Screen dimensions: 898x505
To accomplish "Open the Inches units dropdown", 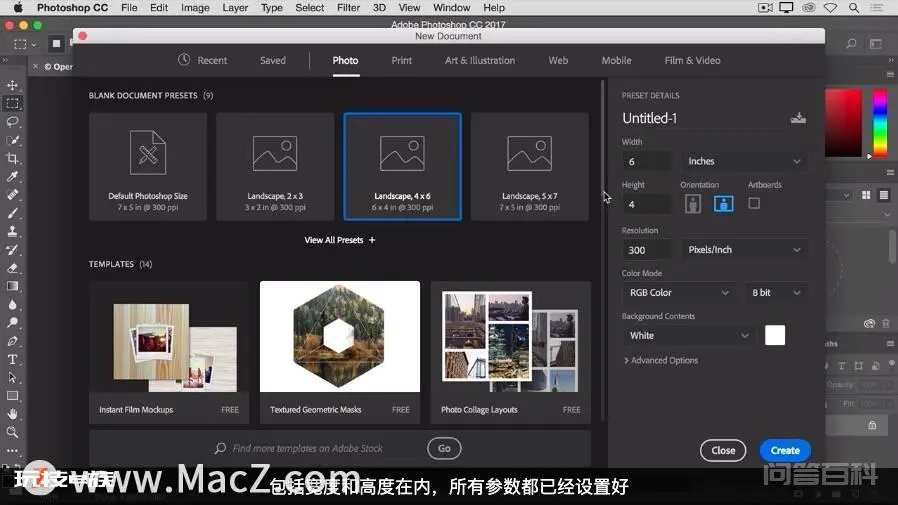I will click(x=745, y=161).
